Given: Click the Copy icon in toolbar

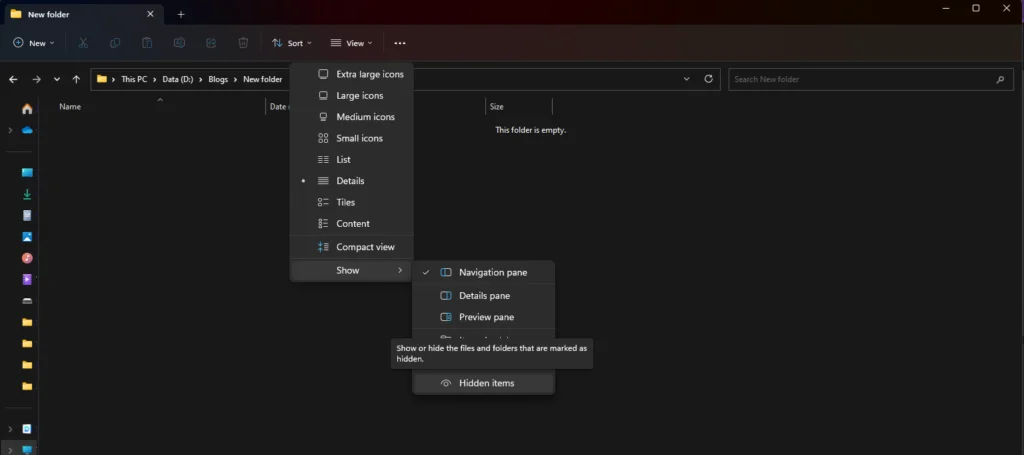Looking at the screenshot, I should coord(115,43).
